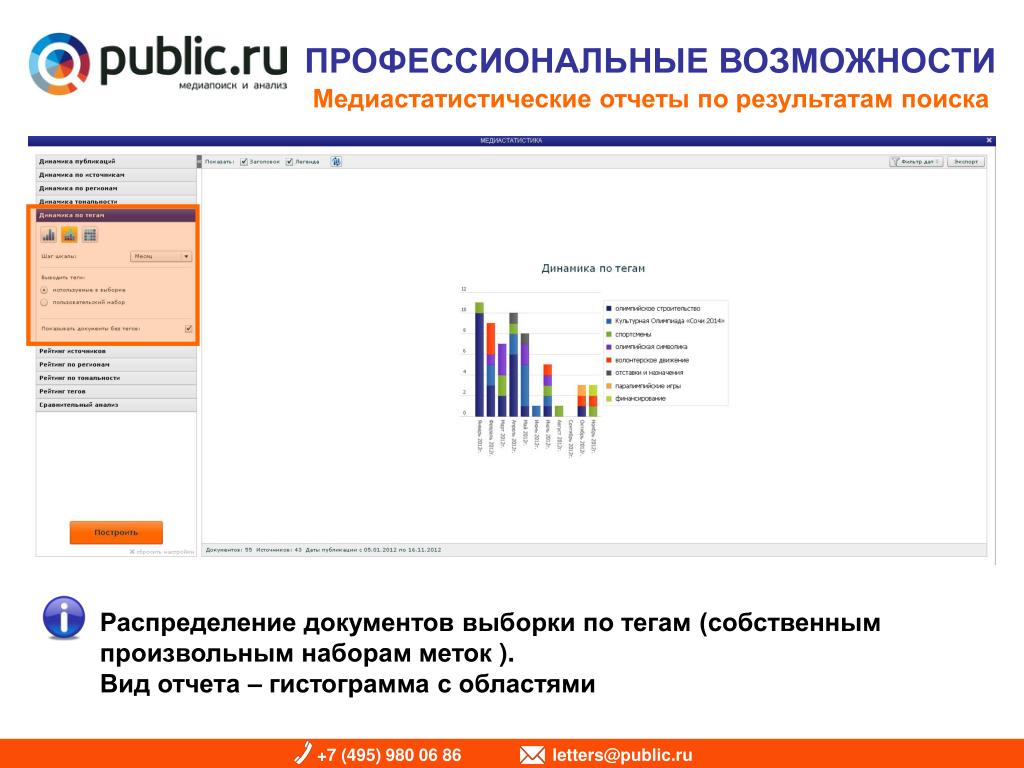Image resolution: width=1024 pixels, height=768 pixels.
Task: Click the phone icon in orange footer
Action: click(303, 753)
